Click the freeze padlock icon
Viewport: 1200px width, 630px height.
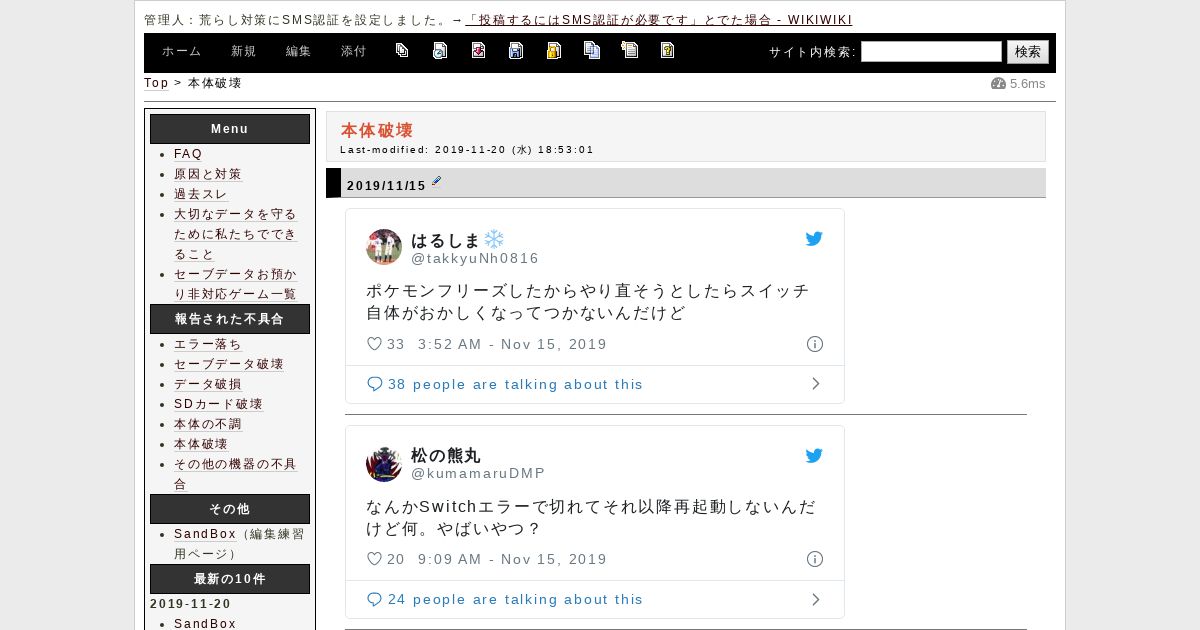pyautogui.click(x=554, y=50)
